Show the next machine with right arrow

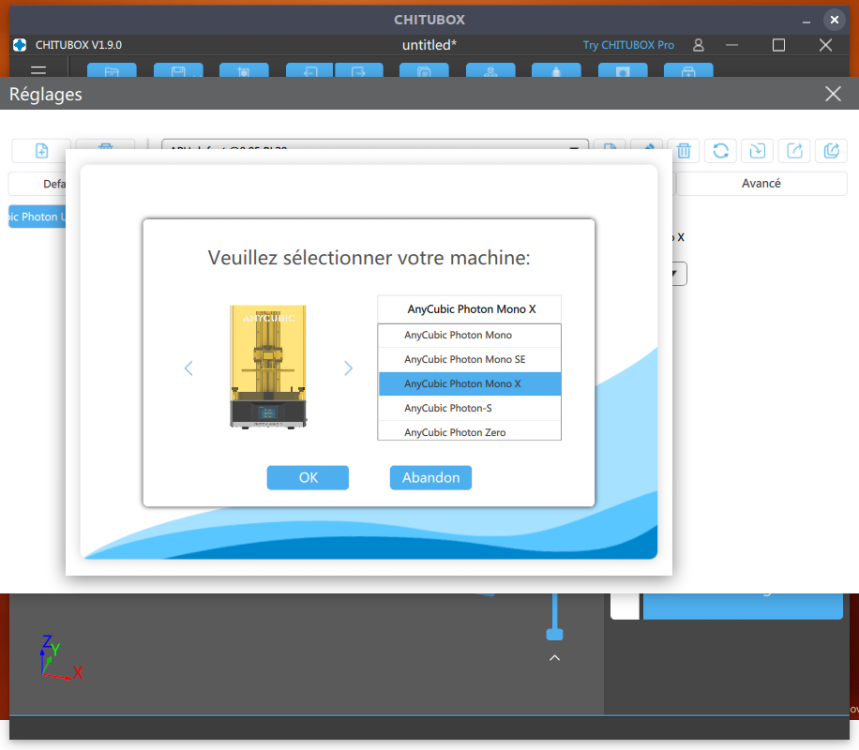click(348, 368)
